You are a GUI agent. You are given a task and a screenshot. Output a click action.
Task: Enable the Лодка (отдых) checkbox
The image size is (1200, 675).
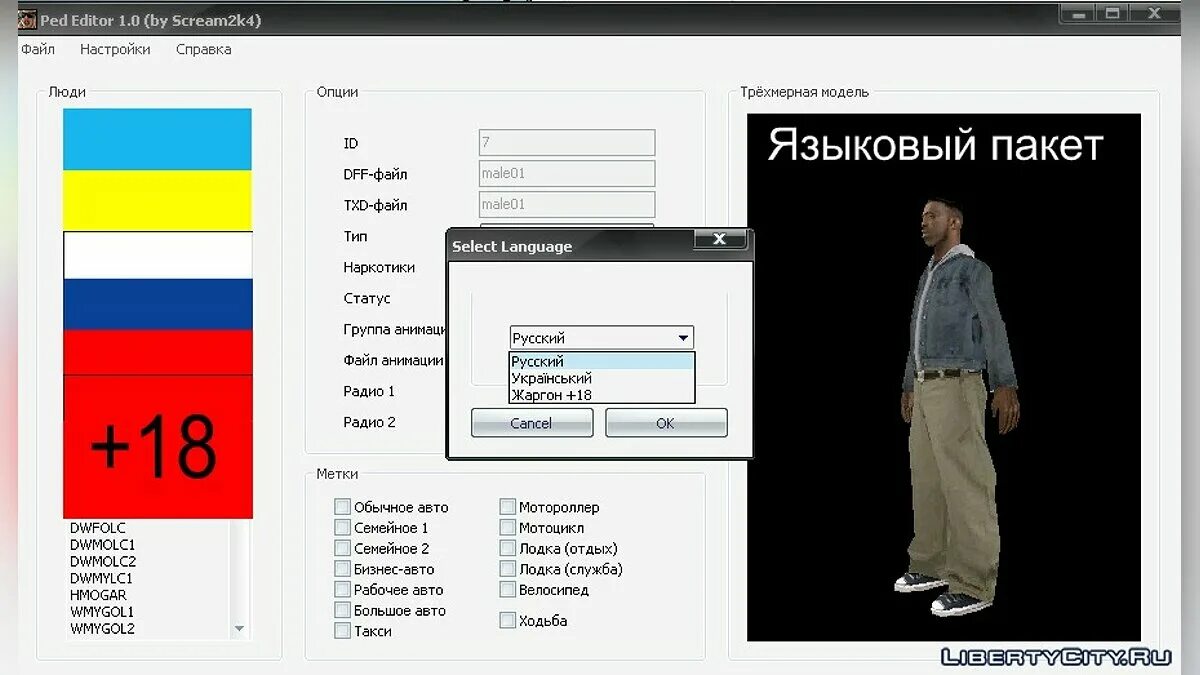pyautogui.click(x=508, y=548)
